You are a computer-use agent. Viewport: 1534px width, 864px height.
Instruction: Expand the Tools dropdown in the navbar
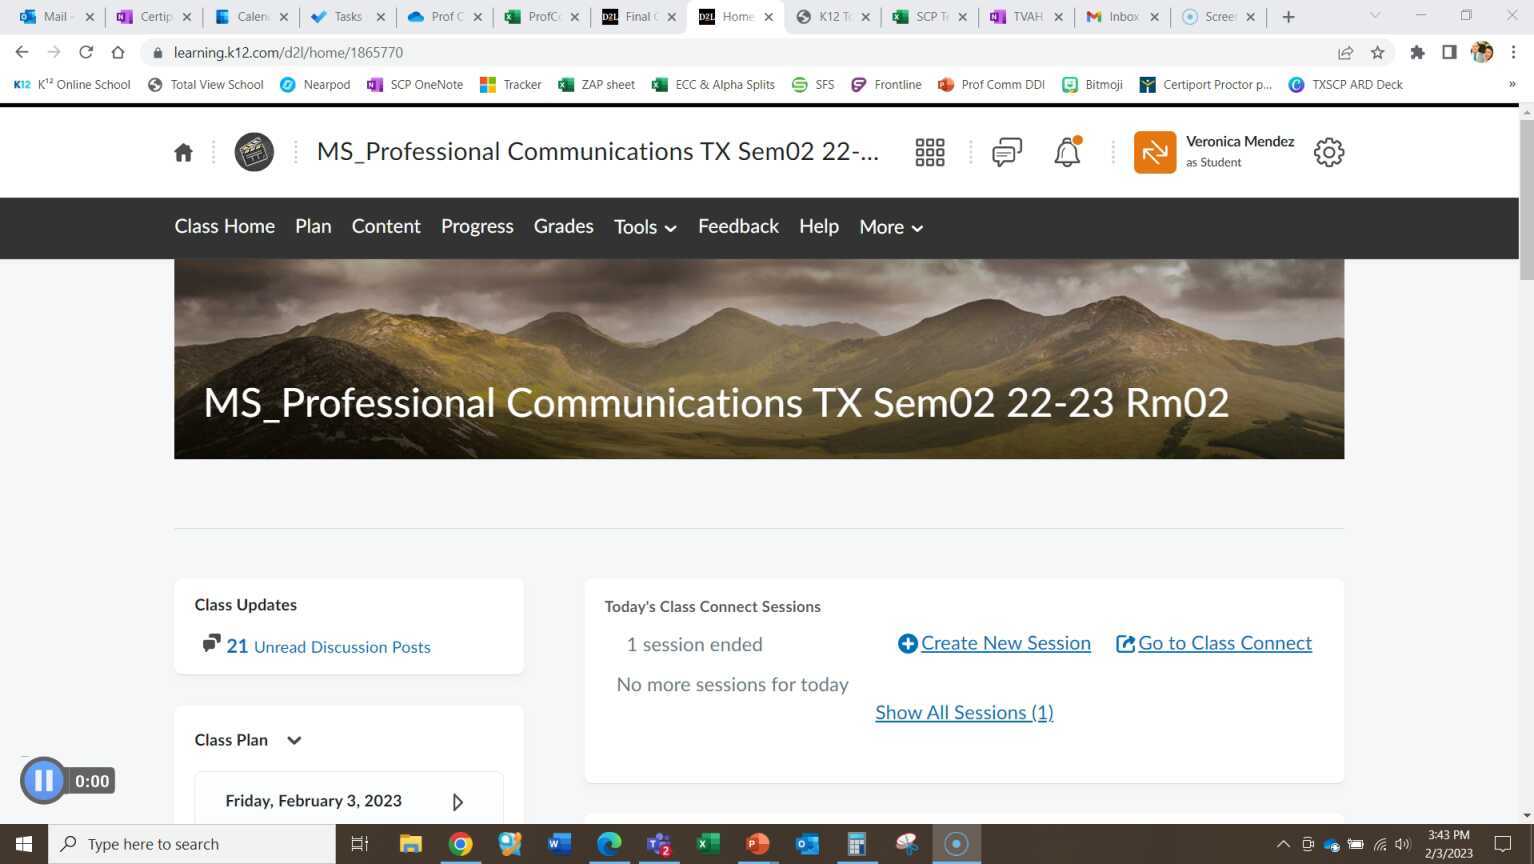pyautogui.click(x=644, y=227)
